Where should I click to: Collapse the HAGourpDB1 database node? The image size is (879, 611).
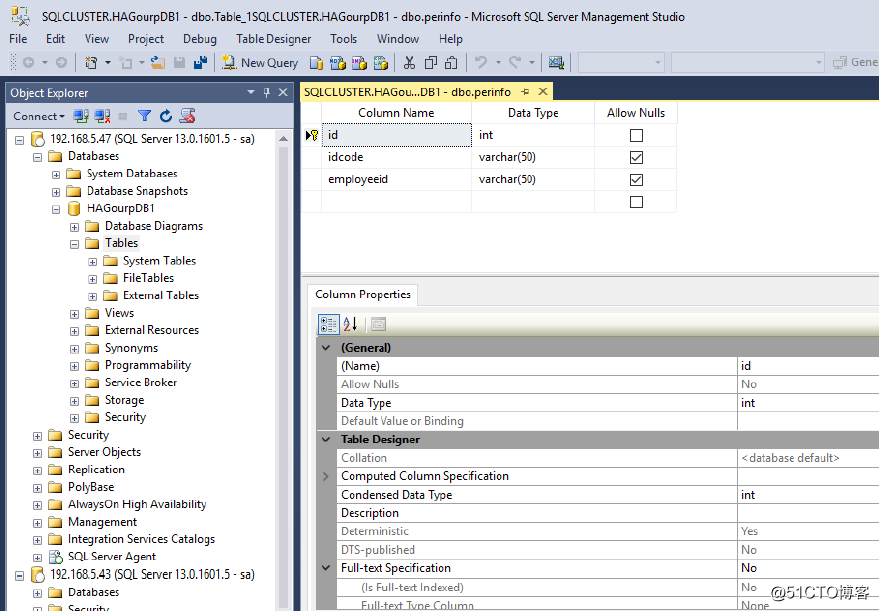[x=56, y=209]
